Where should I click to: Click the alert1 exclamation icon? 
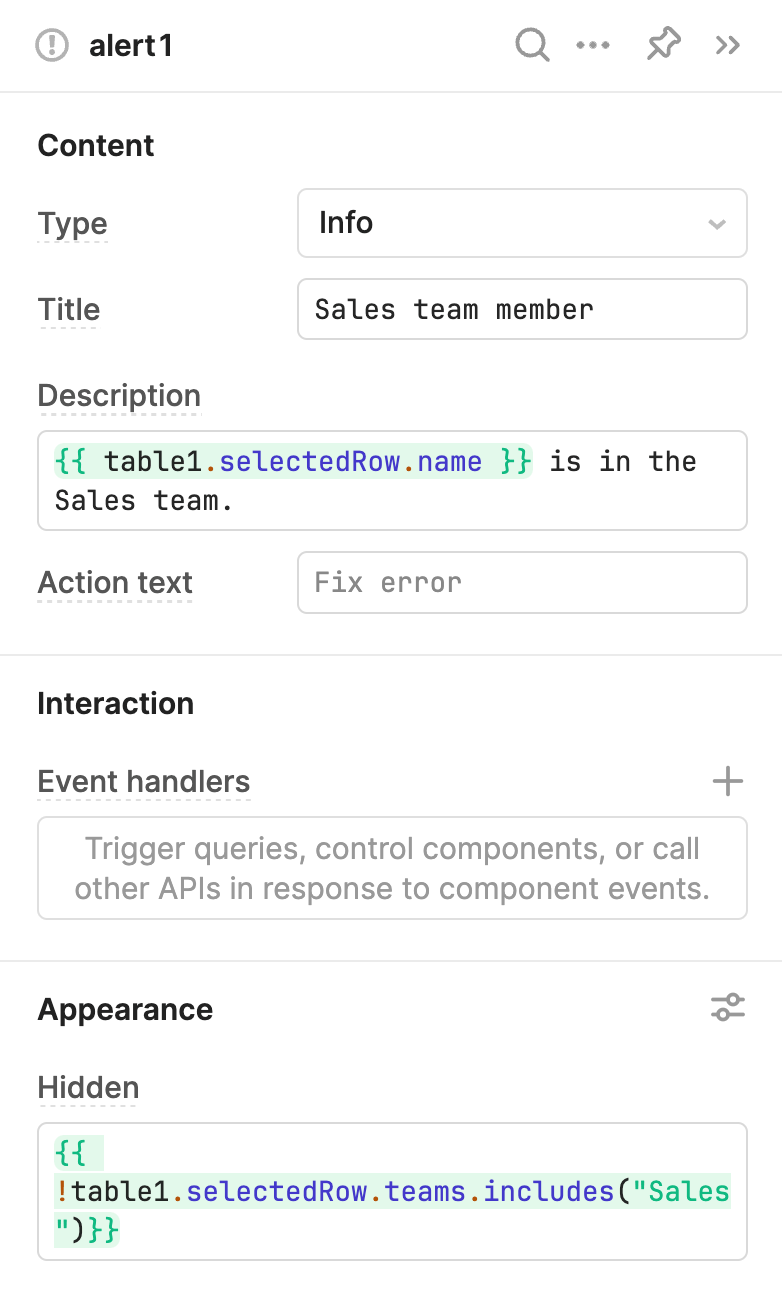click(52, 45)
